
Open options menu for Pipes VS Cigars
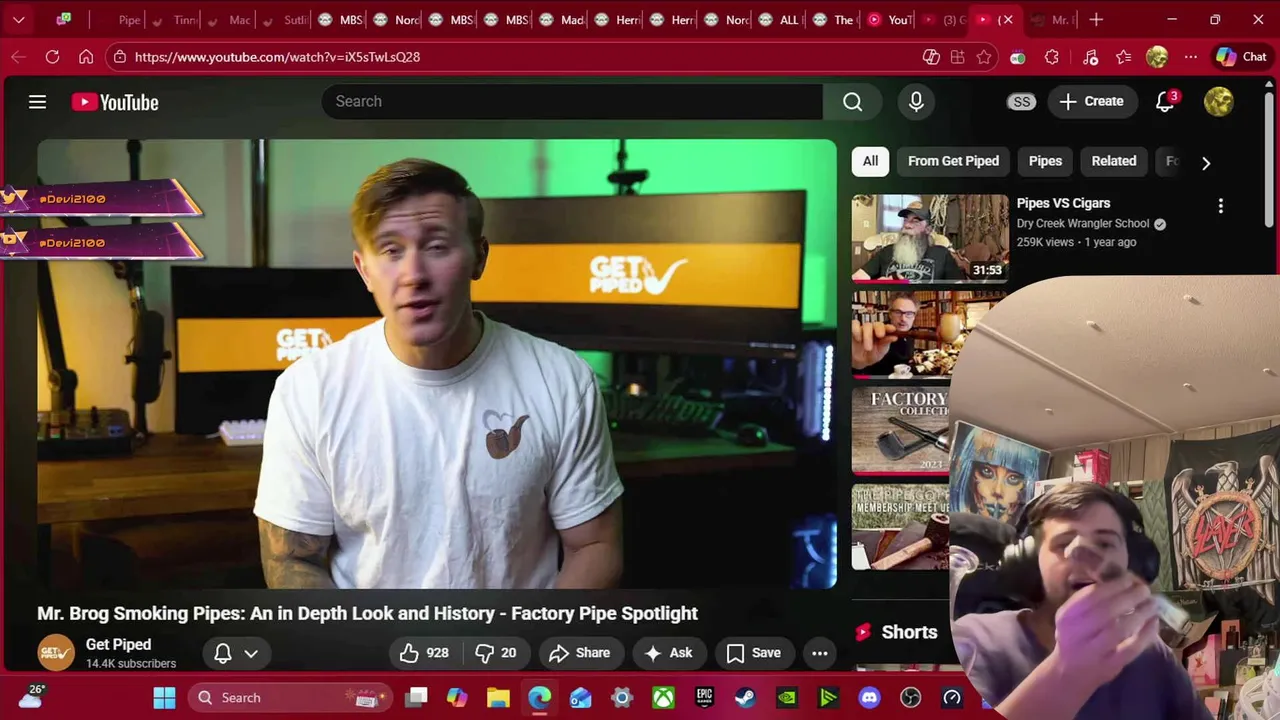click(1220, 206)
